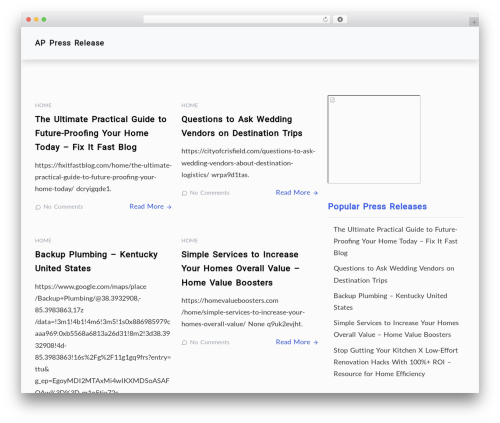Click comment bubble icon under Future-Proofing article
Screen dimensions: 500x423
[x=38, y=207]
